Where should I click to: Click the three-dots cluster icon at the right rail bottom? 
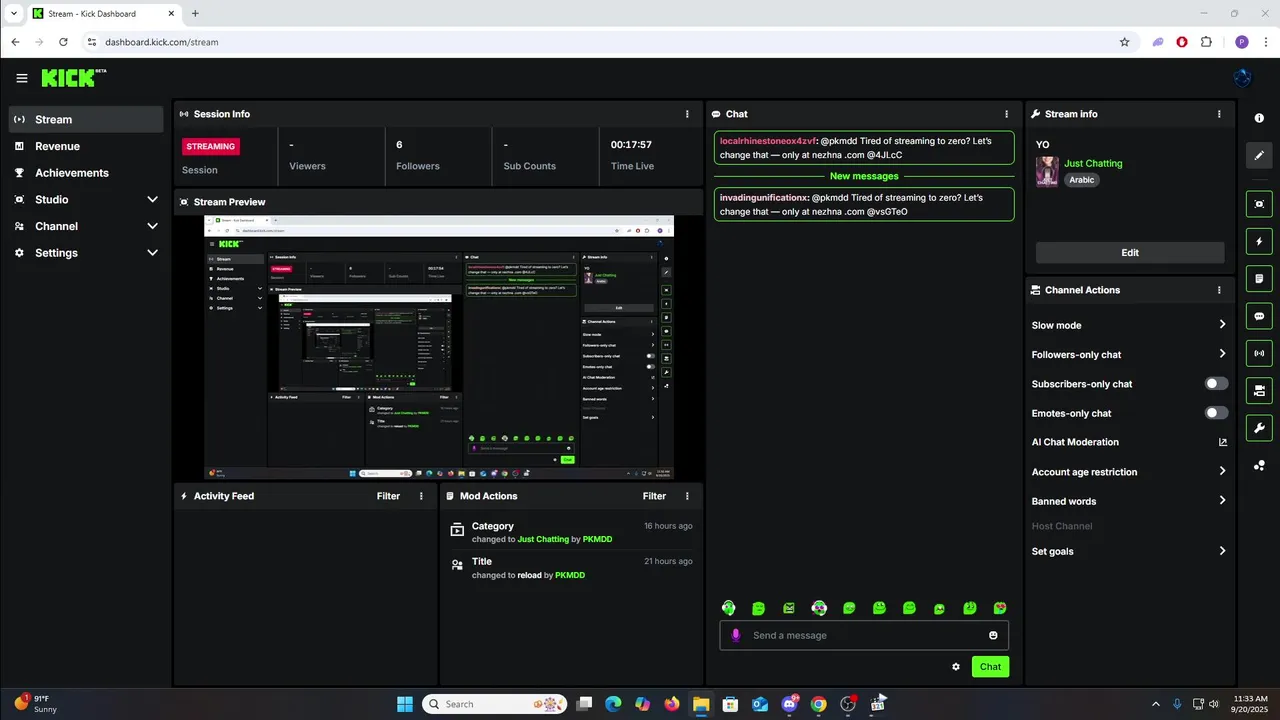1259,466
